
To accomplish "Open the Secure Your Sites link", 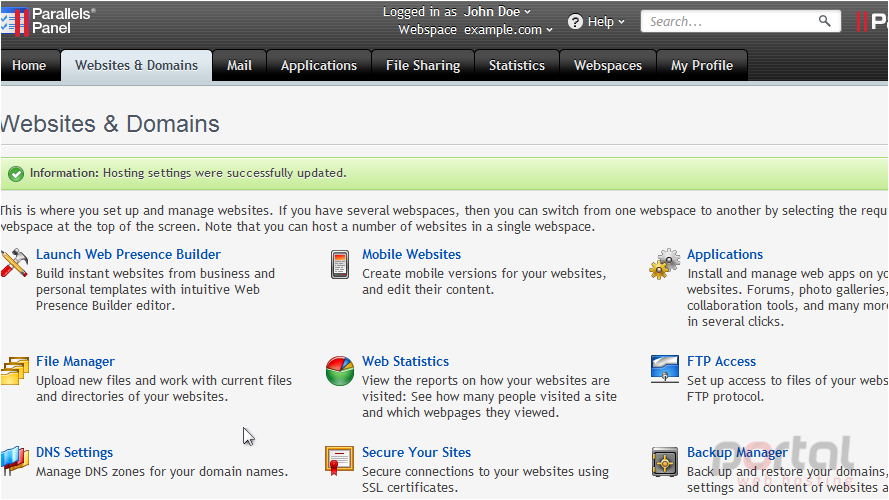I will coord(417,452).
